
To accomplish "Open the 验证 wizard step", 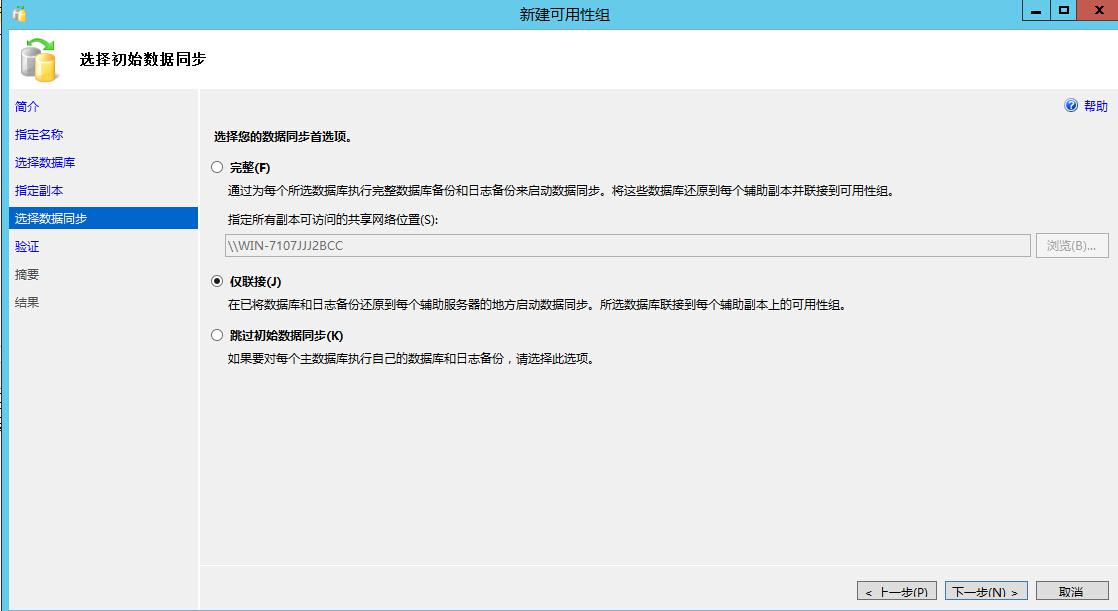I will pos(27,246).
